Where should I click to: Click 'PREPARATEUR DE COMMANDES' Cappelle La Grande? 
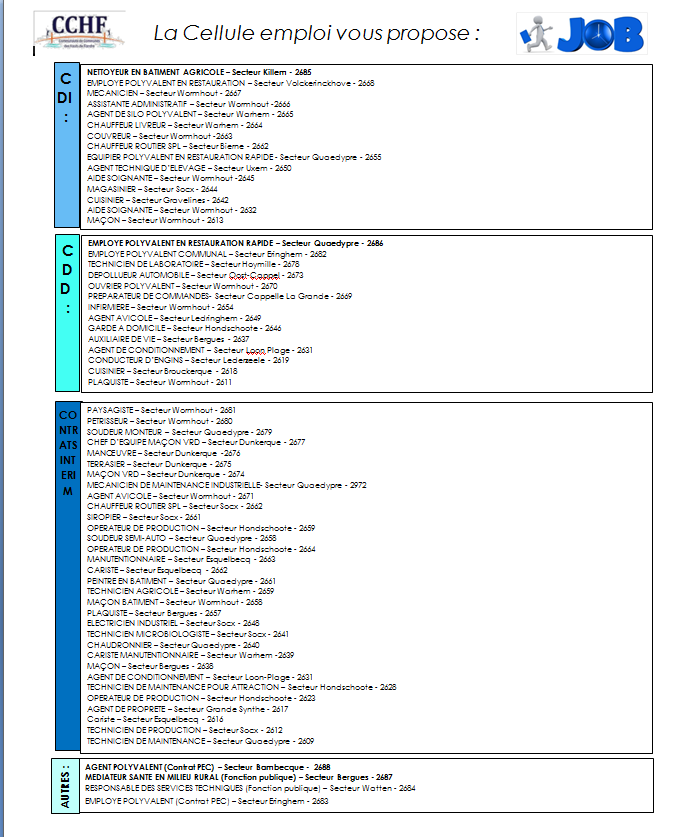click(220, 296)
